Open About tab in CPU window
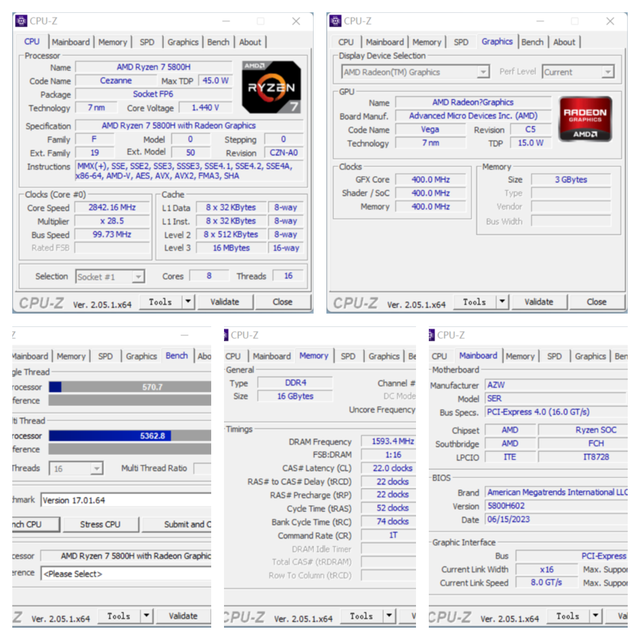The width and height of the screenshot is (640, 640). [x=250, y=42]
